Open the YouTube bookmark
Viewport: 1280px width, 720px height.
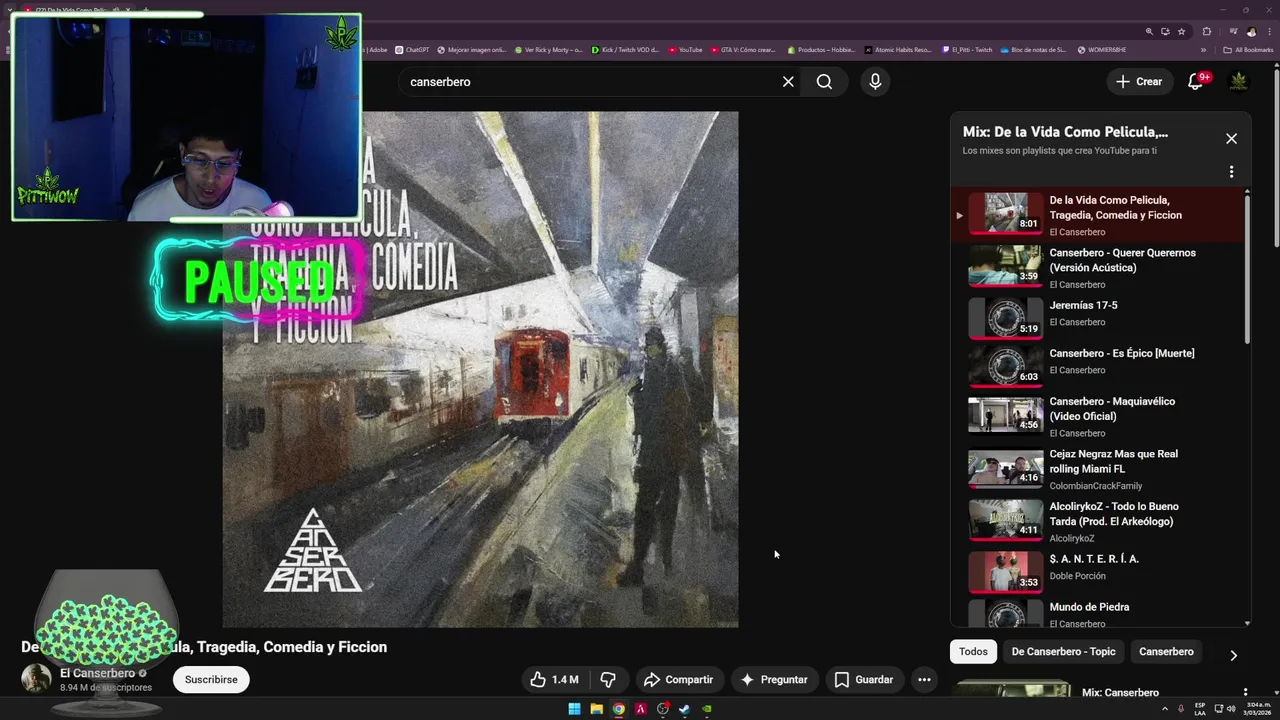pyautogui.click(x=685, y=50)
